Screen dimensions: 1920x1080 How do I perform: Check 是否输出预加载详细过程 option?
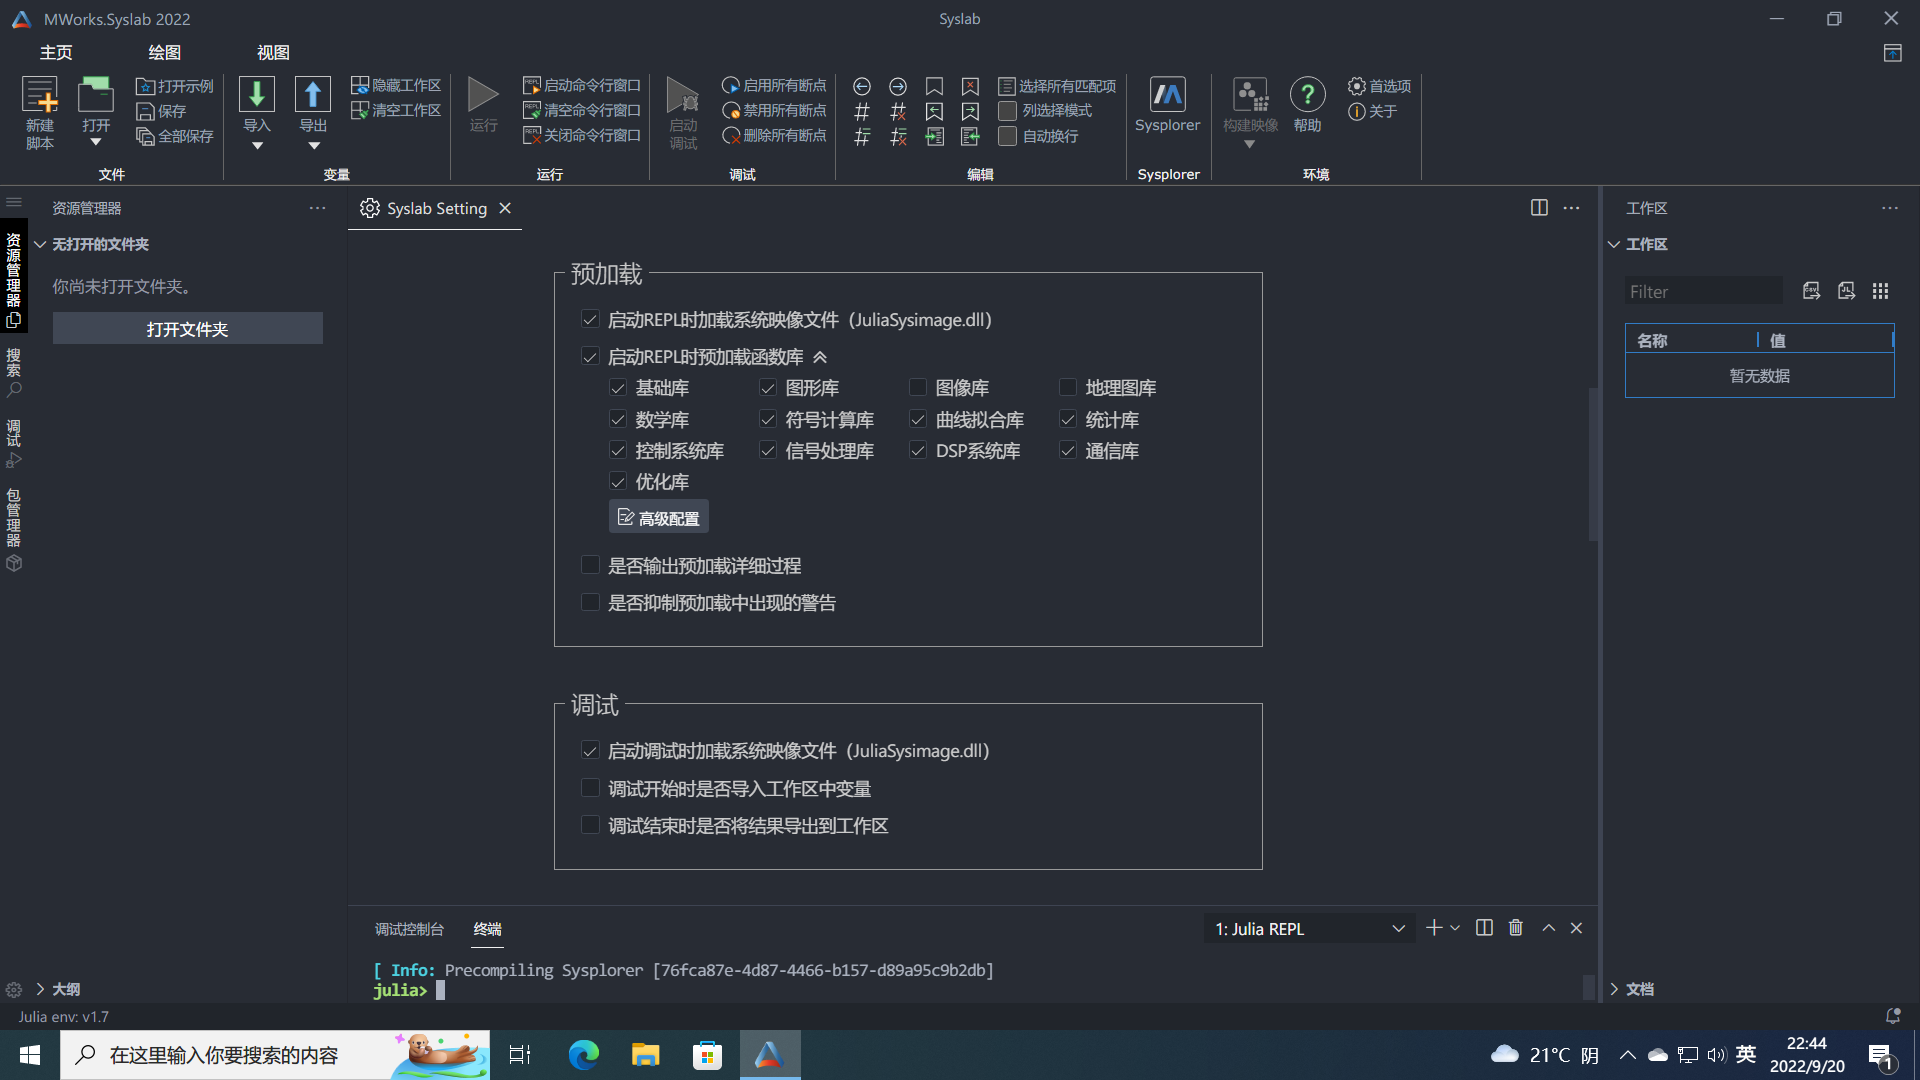(x=590, y=565)
